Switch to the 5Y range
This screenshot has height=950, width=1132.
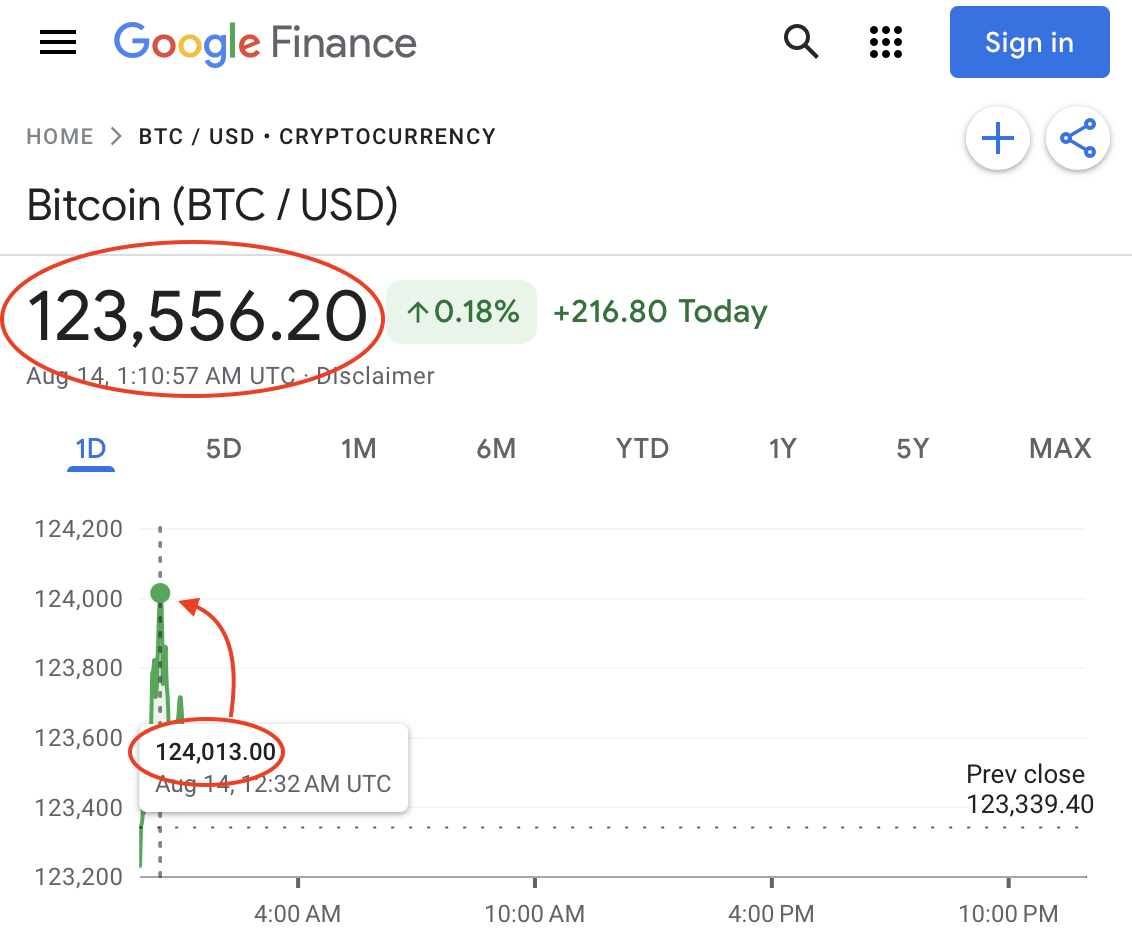[x=912, y=449]
